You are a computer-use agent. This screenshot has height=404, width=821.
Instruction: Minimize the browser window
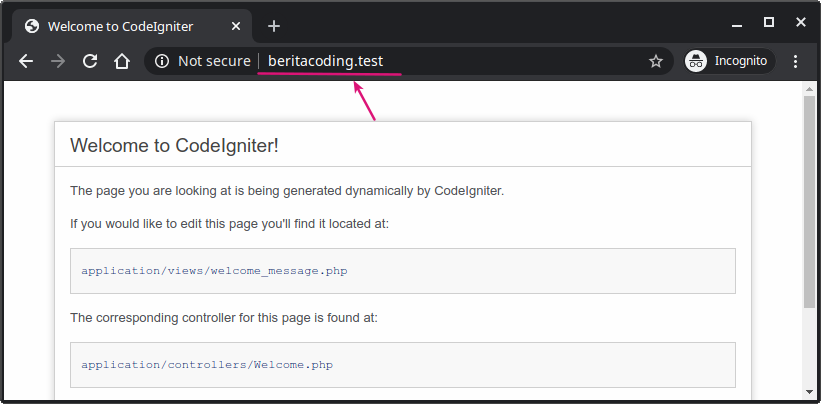[x=738, y=22]
